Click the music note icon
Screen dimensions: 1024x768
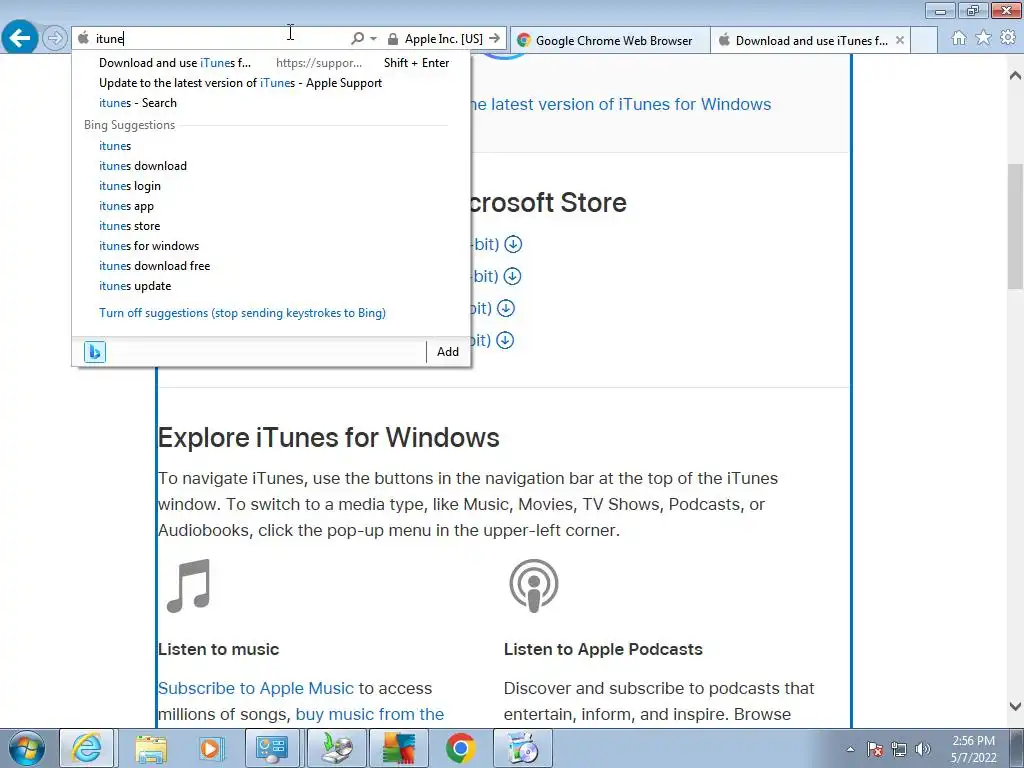189,586
